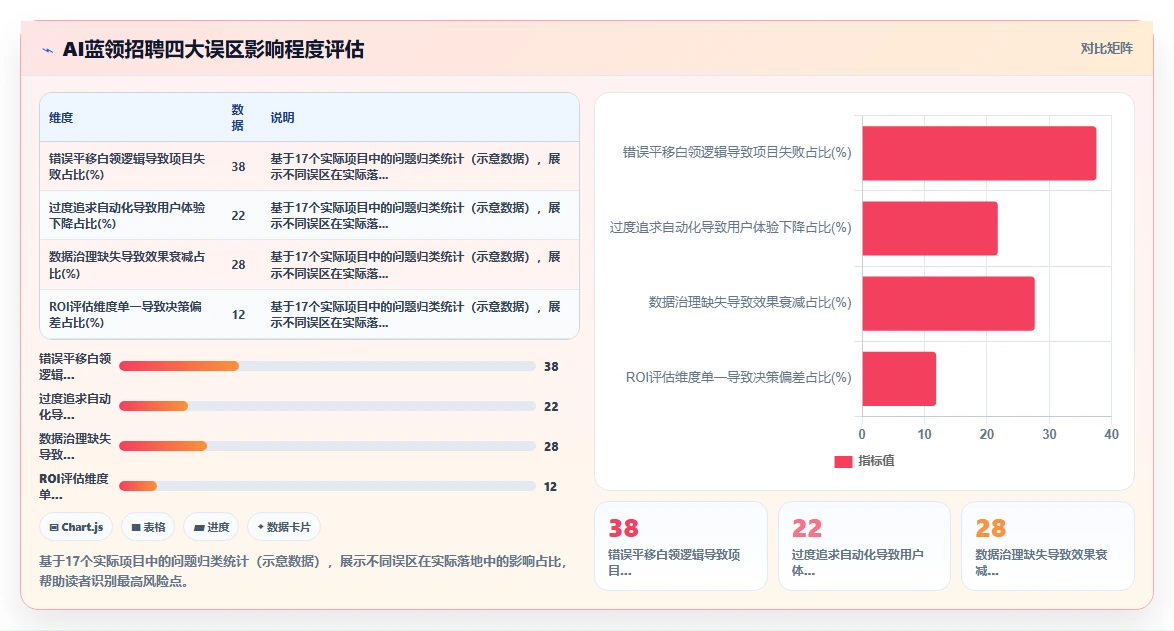
Task: Click the 指标值 legend label
Action: coord(876,461)
